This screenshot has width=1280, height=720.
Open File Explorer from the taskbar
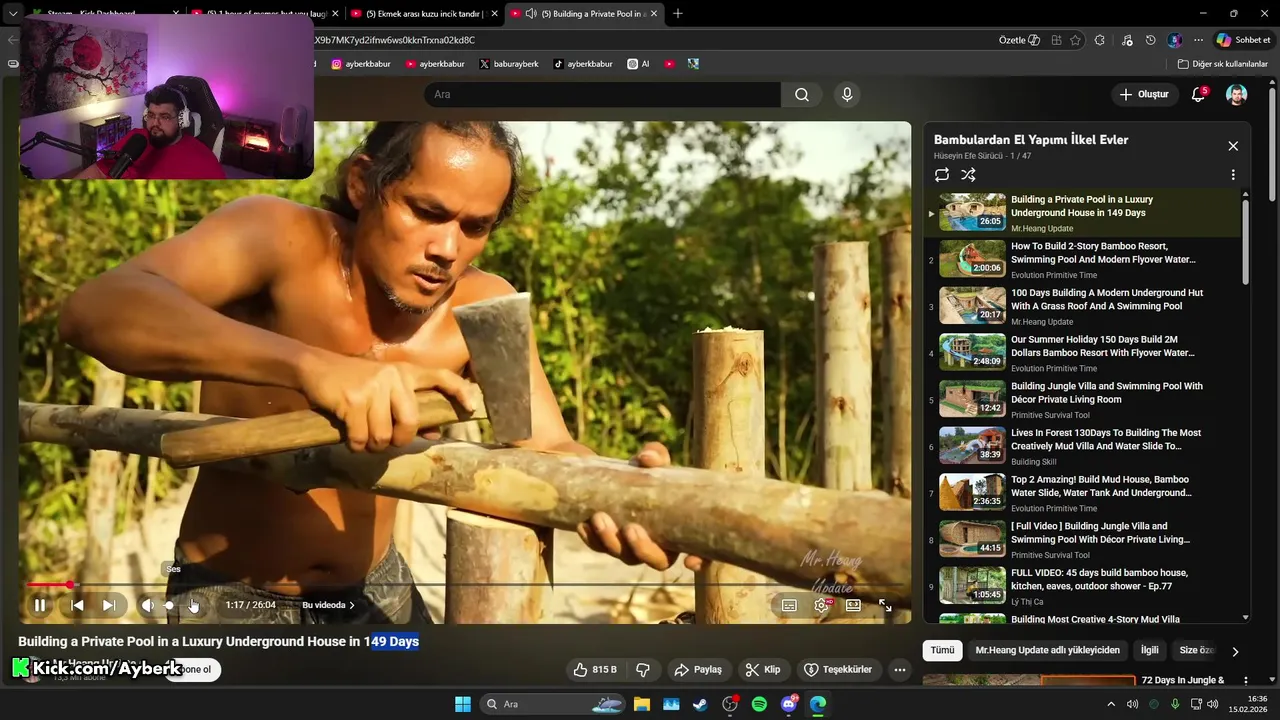click(x=641, y=704)
